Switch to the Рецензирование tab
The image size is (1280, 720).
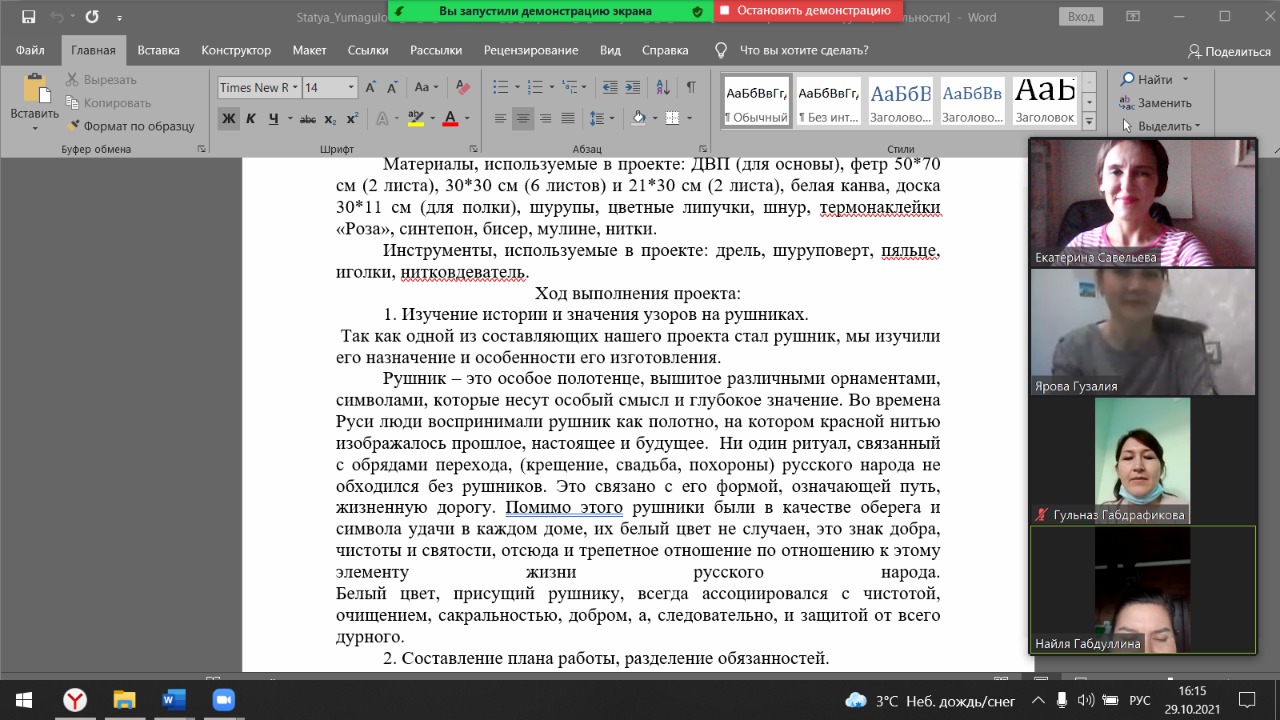click(530, 51)
